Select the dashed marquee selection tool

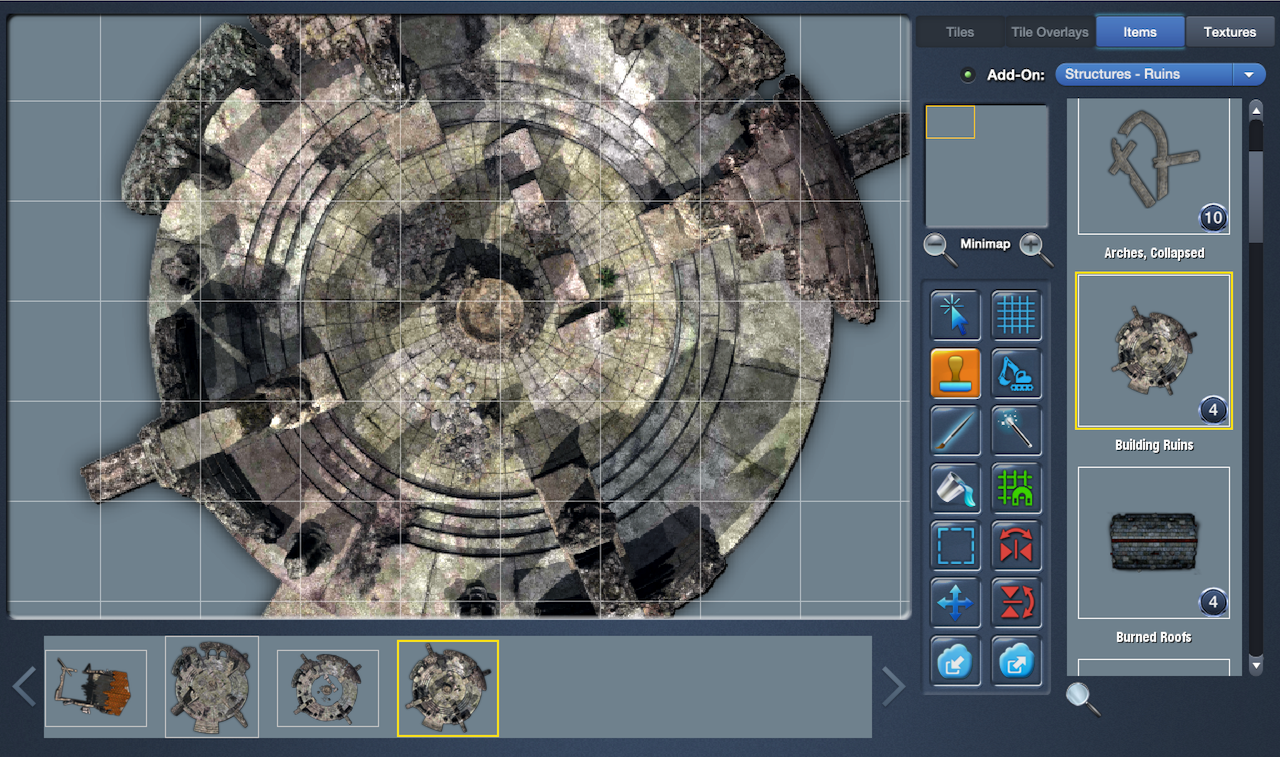(x=955, y=546)
